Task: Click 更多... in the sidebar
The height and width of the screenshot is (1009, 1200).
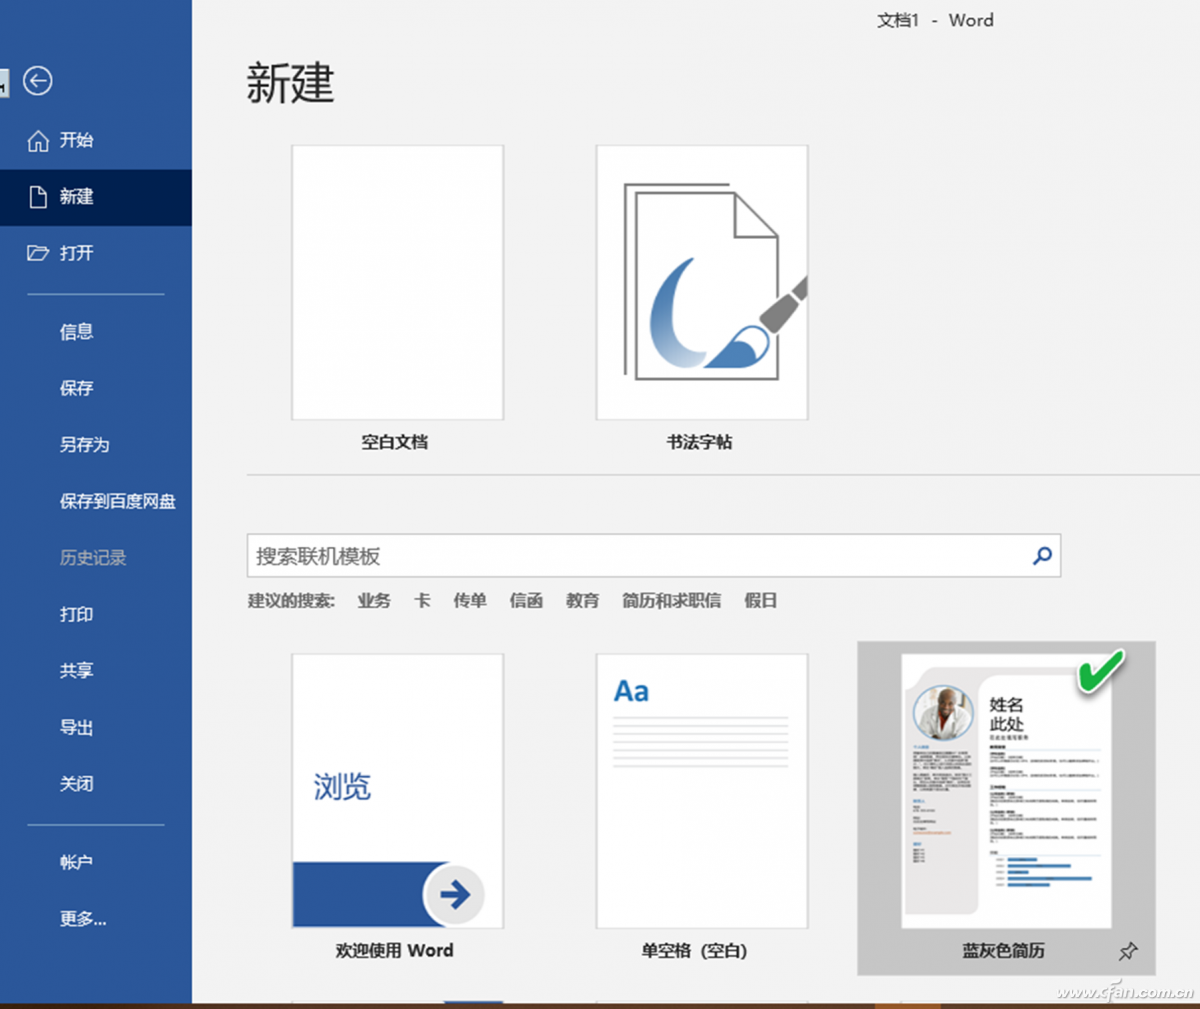Action: (83, 919)
